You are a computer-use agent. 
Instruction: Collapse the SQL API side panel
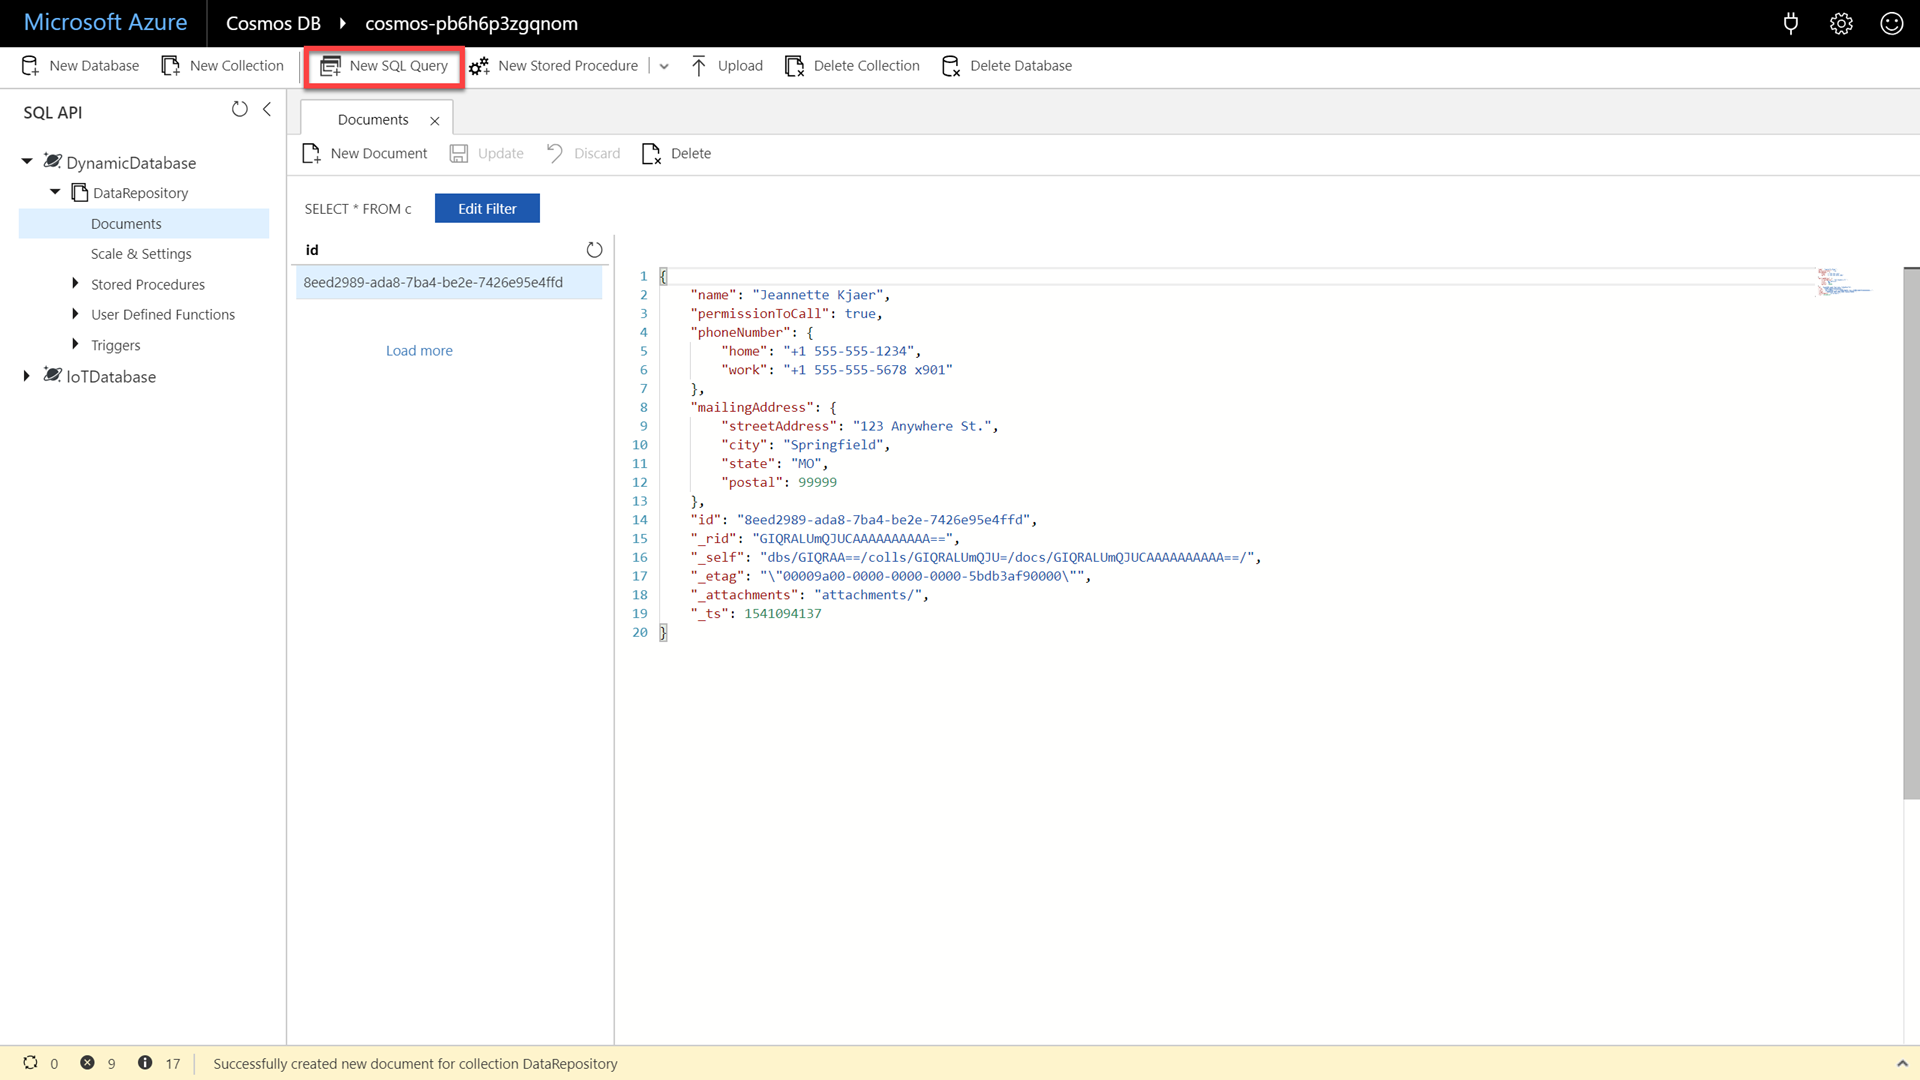click(x=267, y=109)
